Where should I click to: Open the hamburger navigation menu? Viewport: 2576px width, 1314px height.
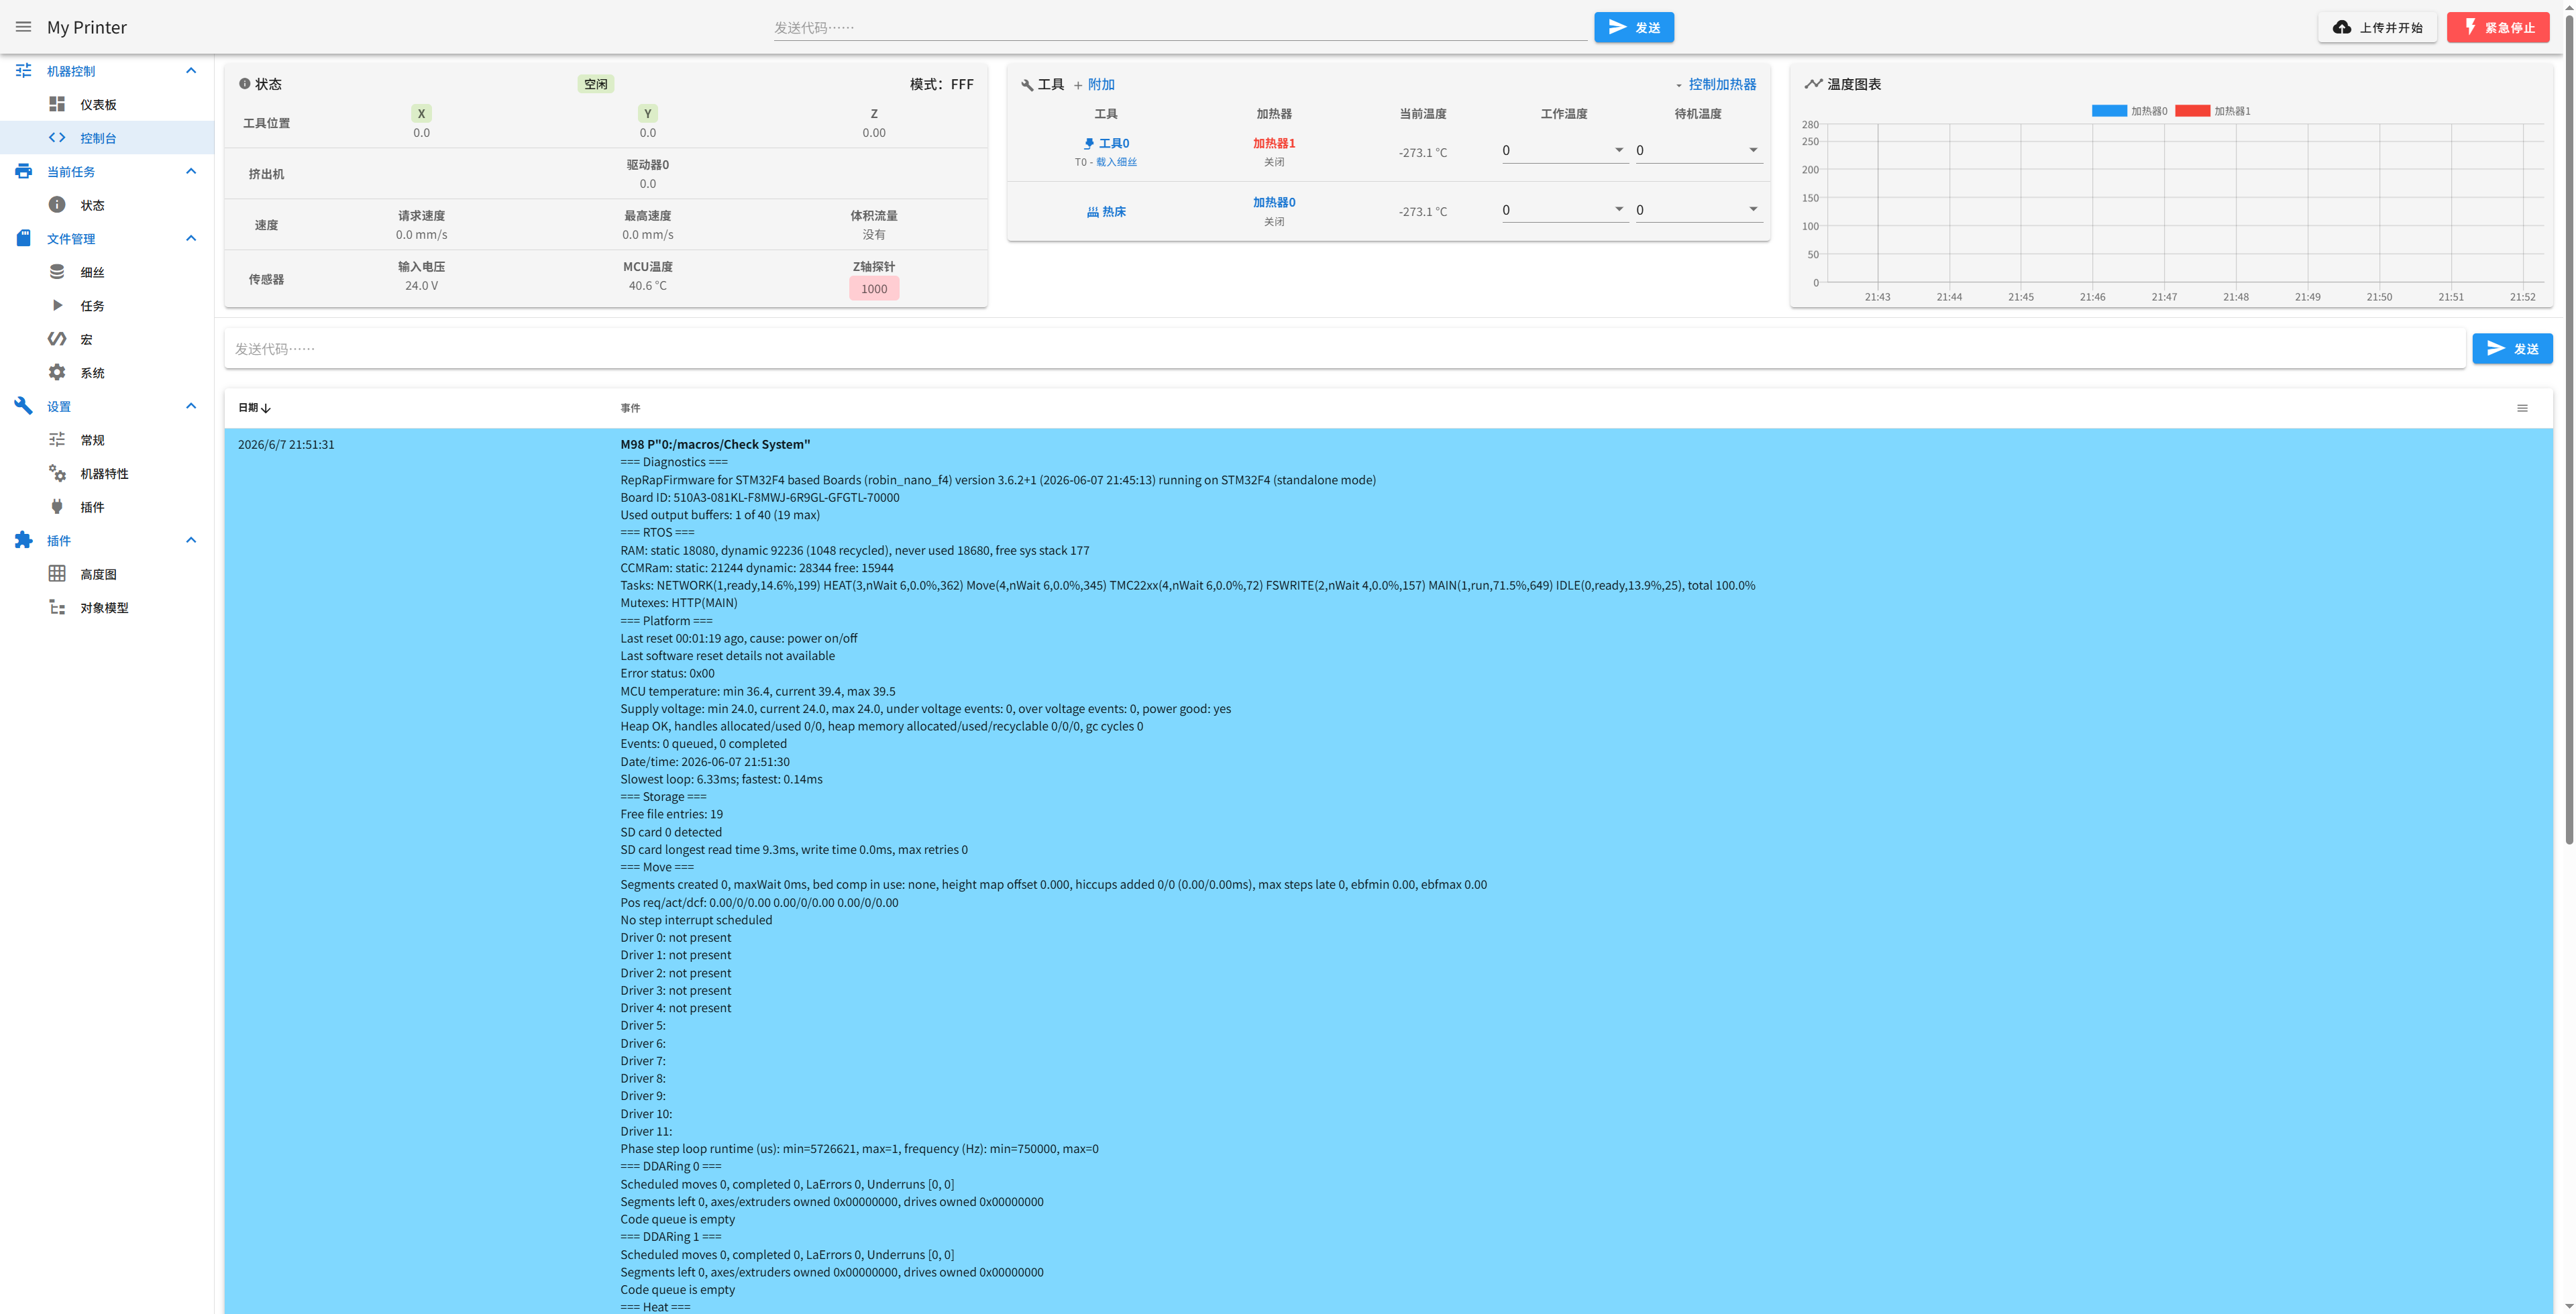coord(23,27)
